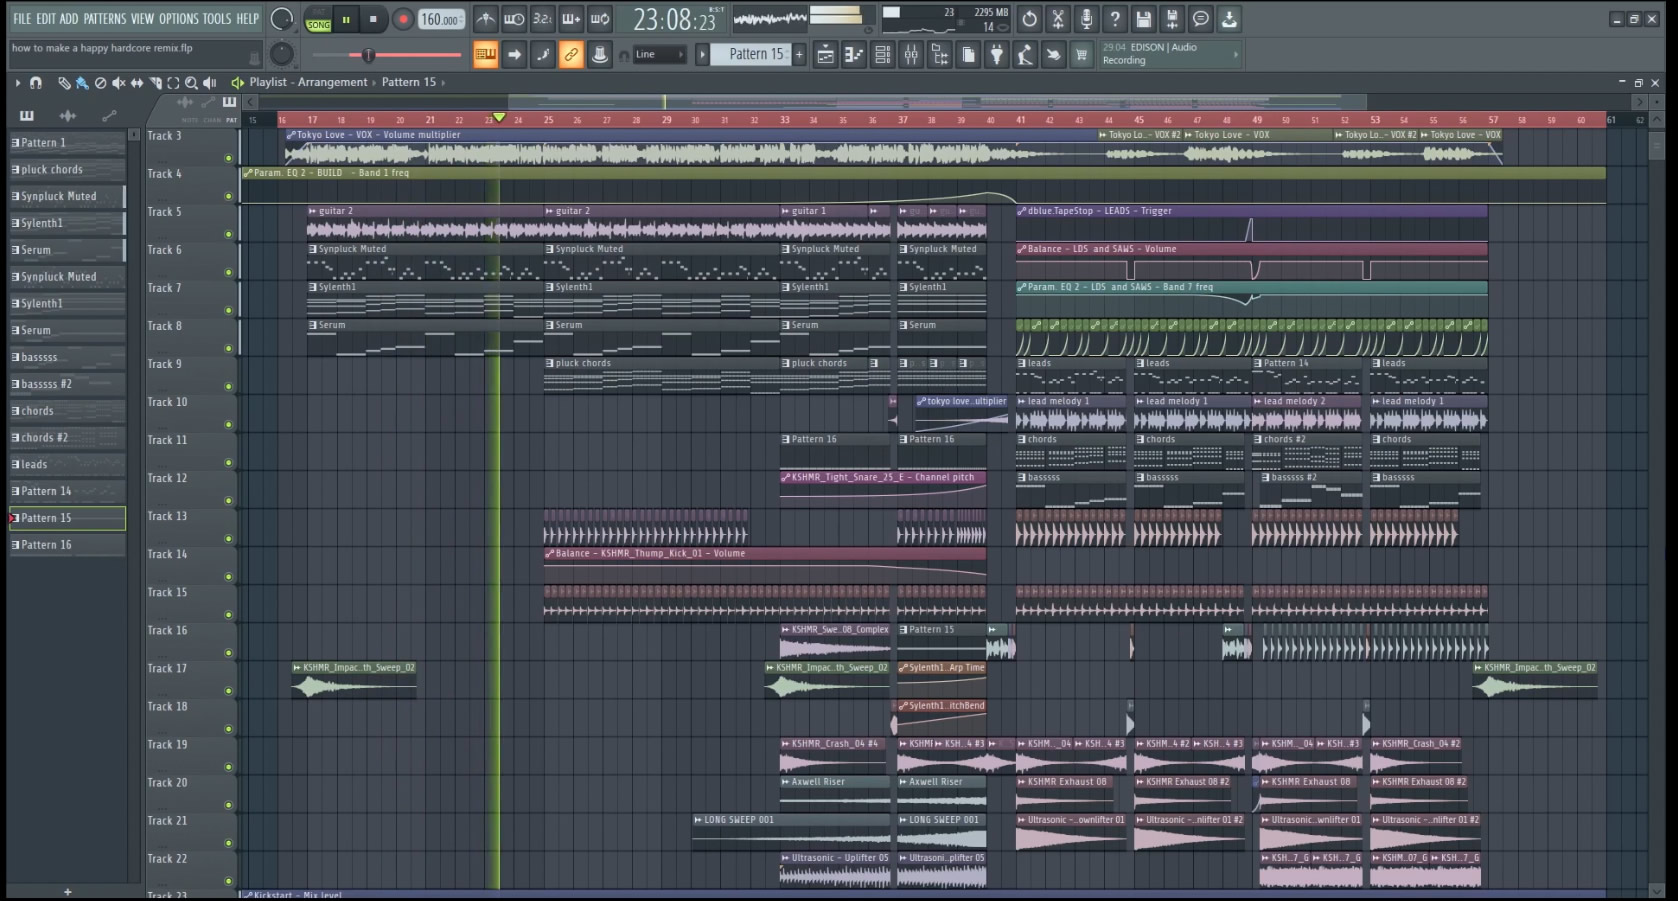Expand breadcrumb arrow after Pattern 15

(x=443, y=83)
